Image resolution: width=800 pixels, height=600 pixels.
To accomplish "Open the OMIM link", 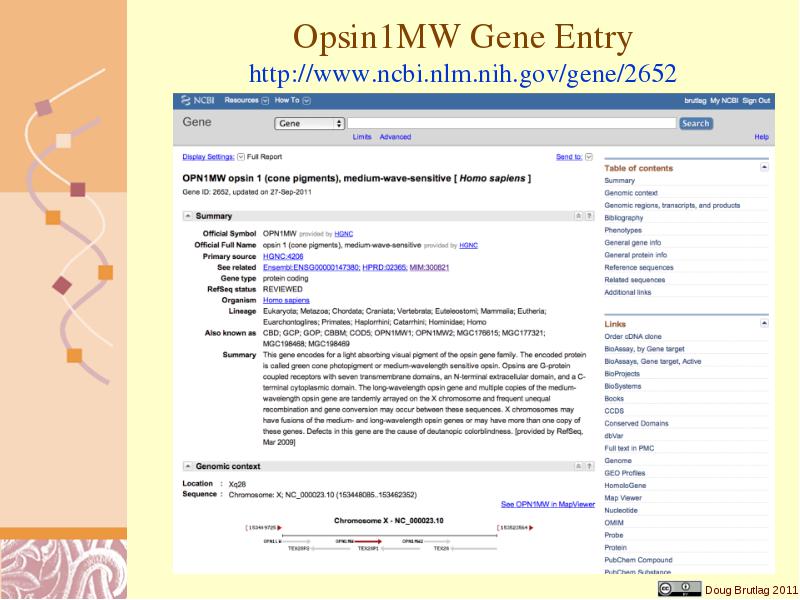I will tap(614, 522).
